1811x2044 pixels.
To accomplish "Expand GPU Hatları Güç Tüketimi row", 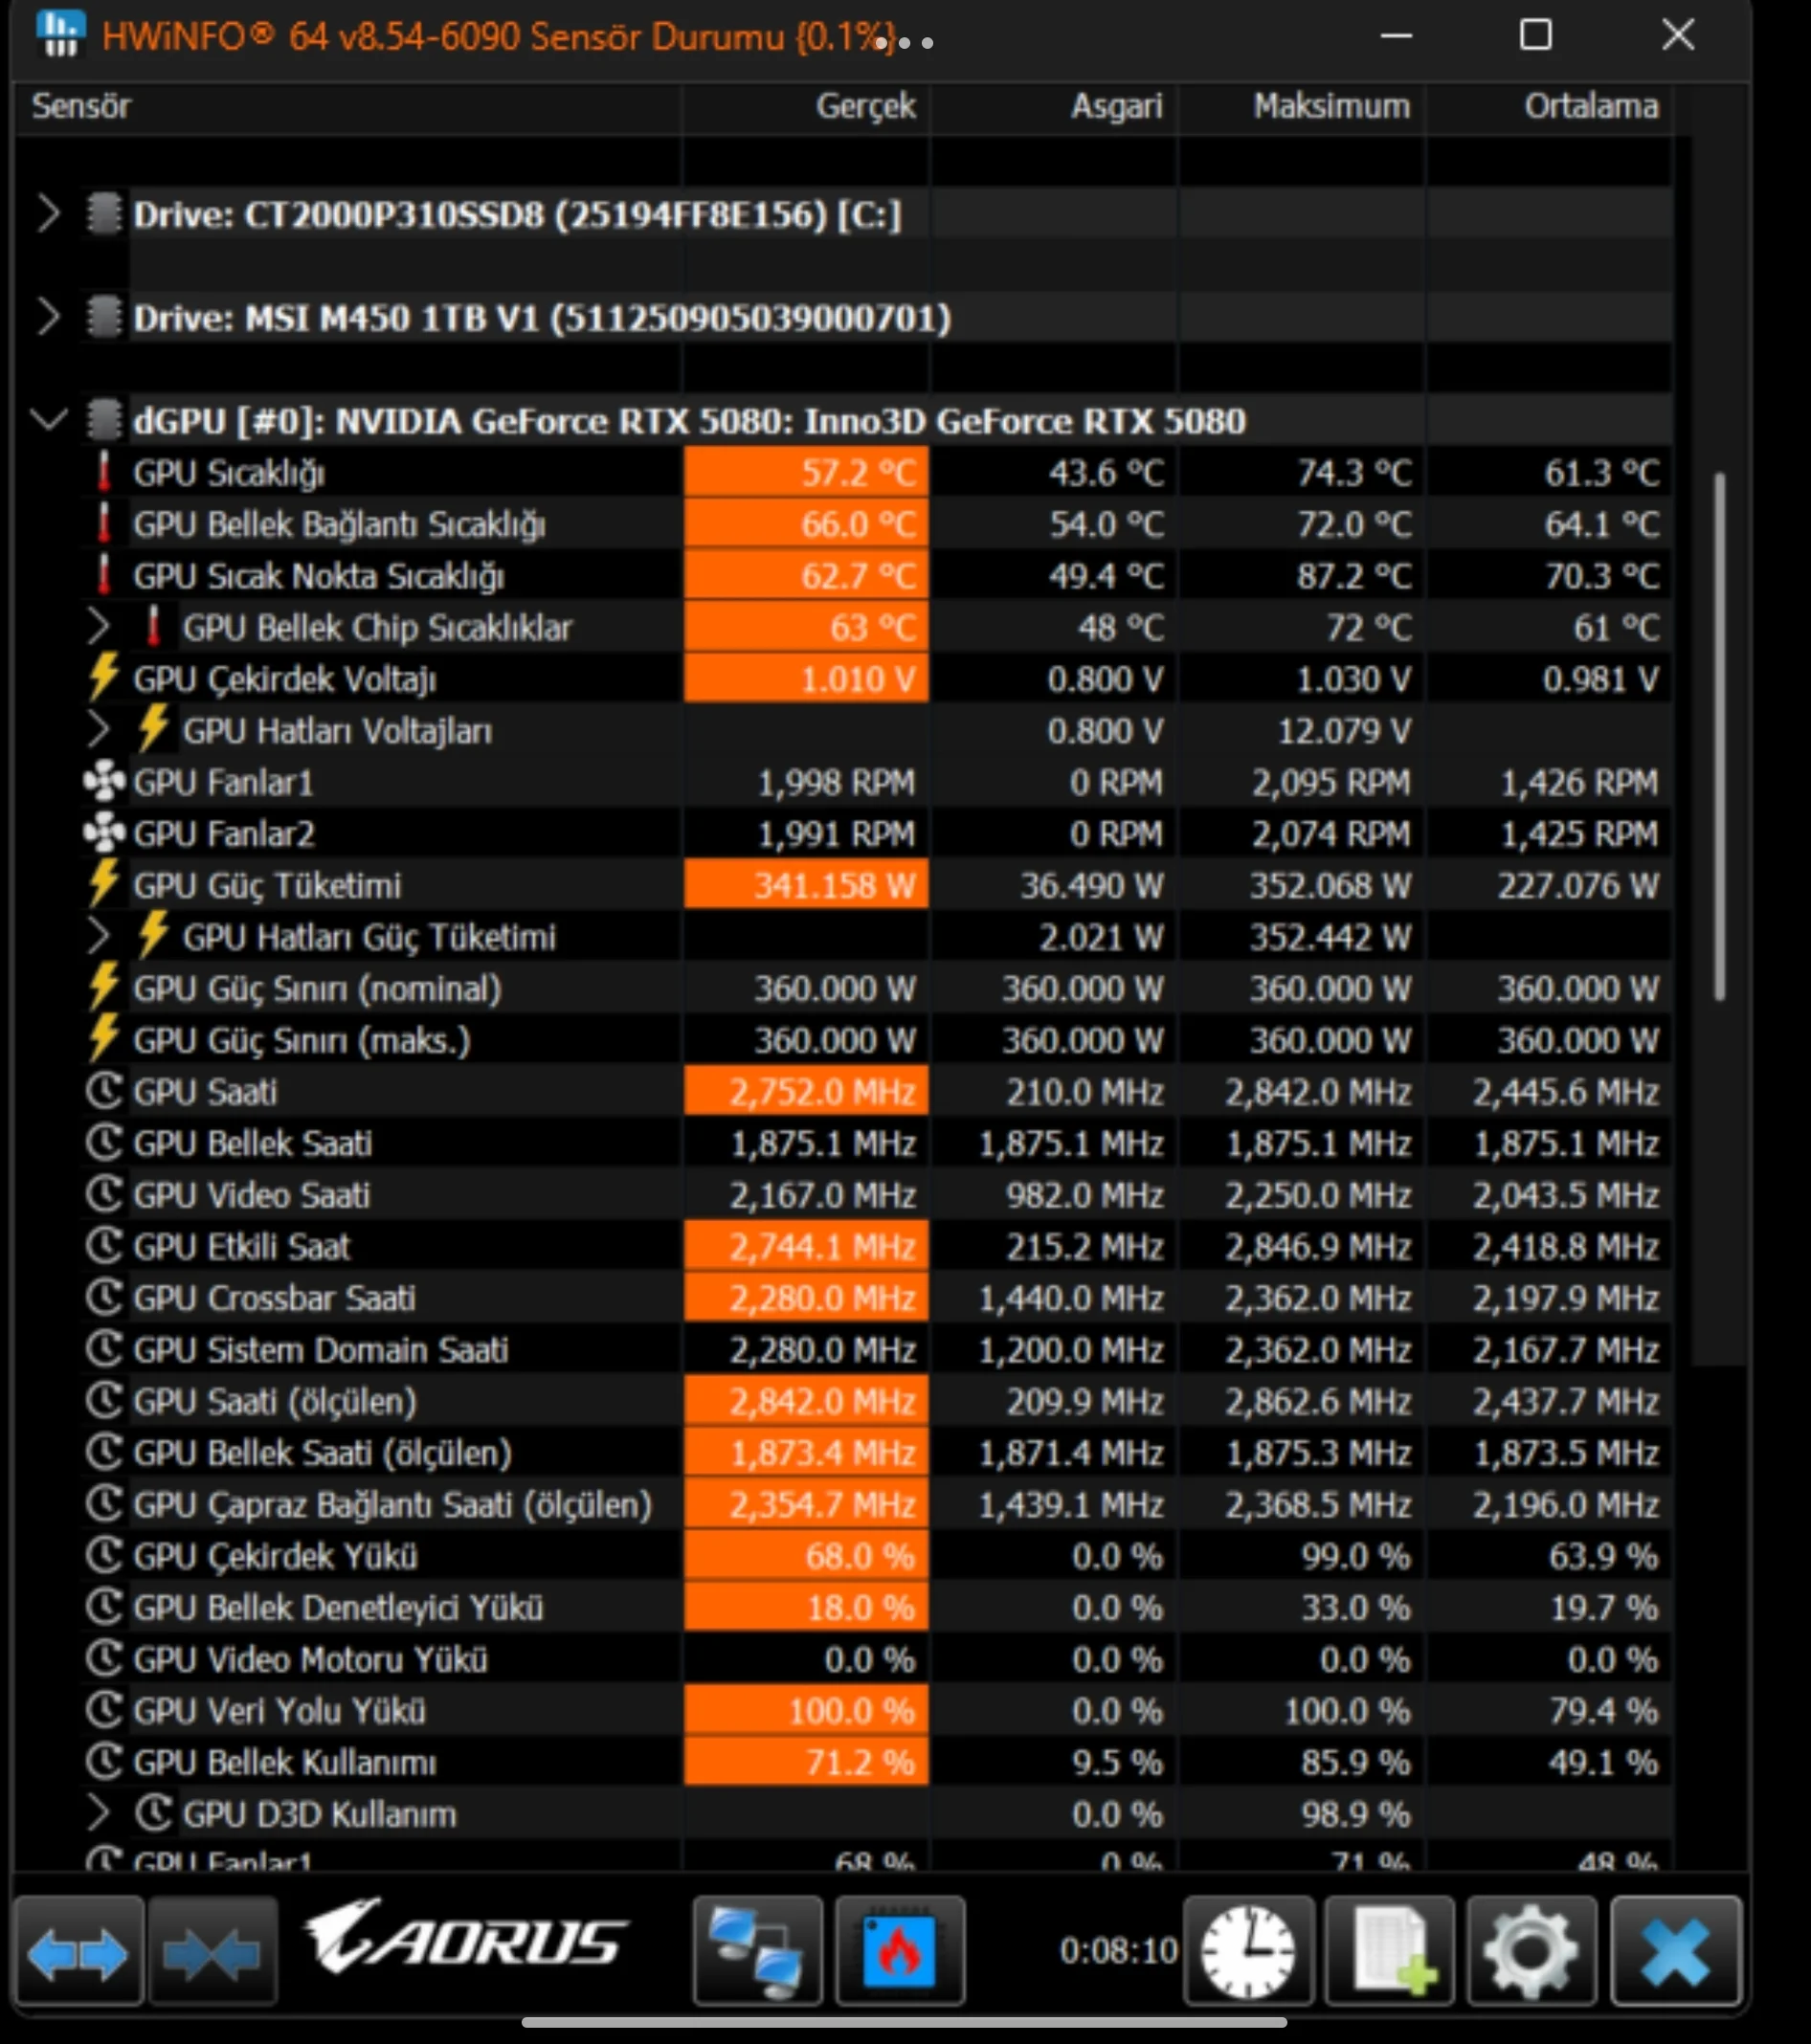I will (97, 937).
